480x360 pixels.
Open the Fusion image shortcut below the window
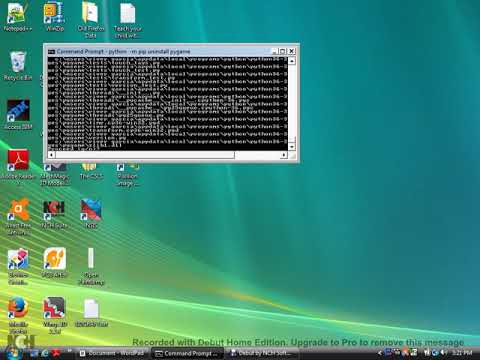[127, 175]
